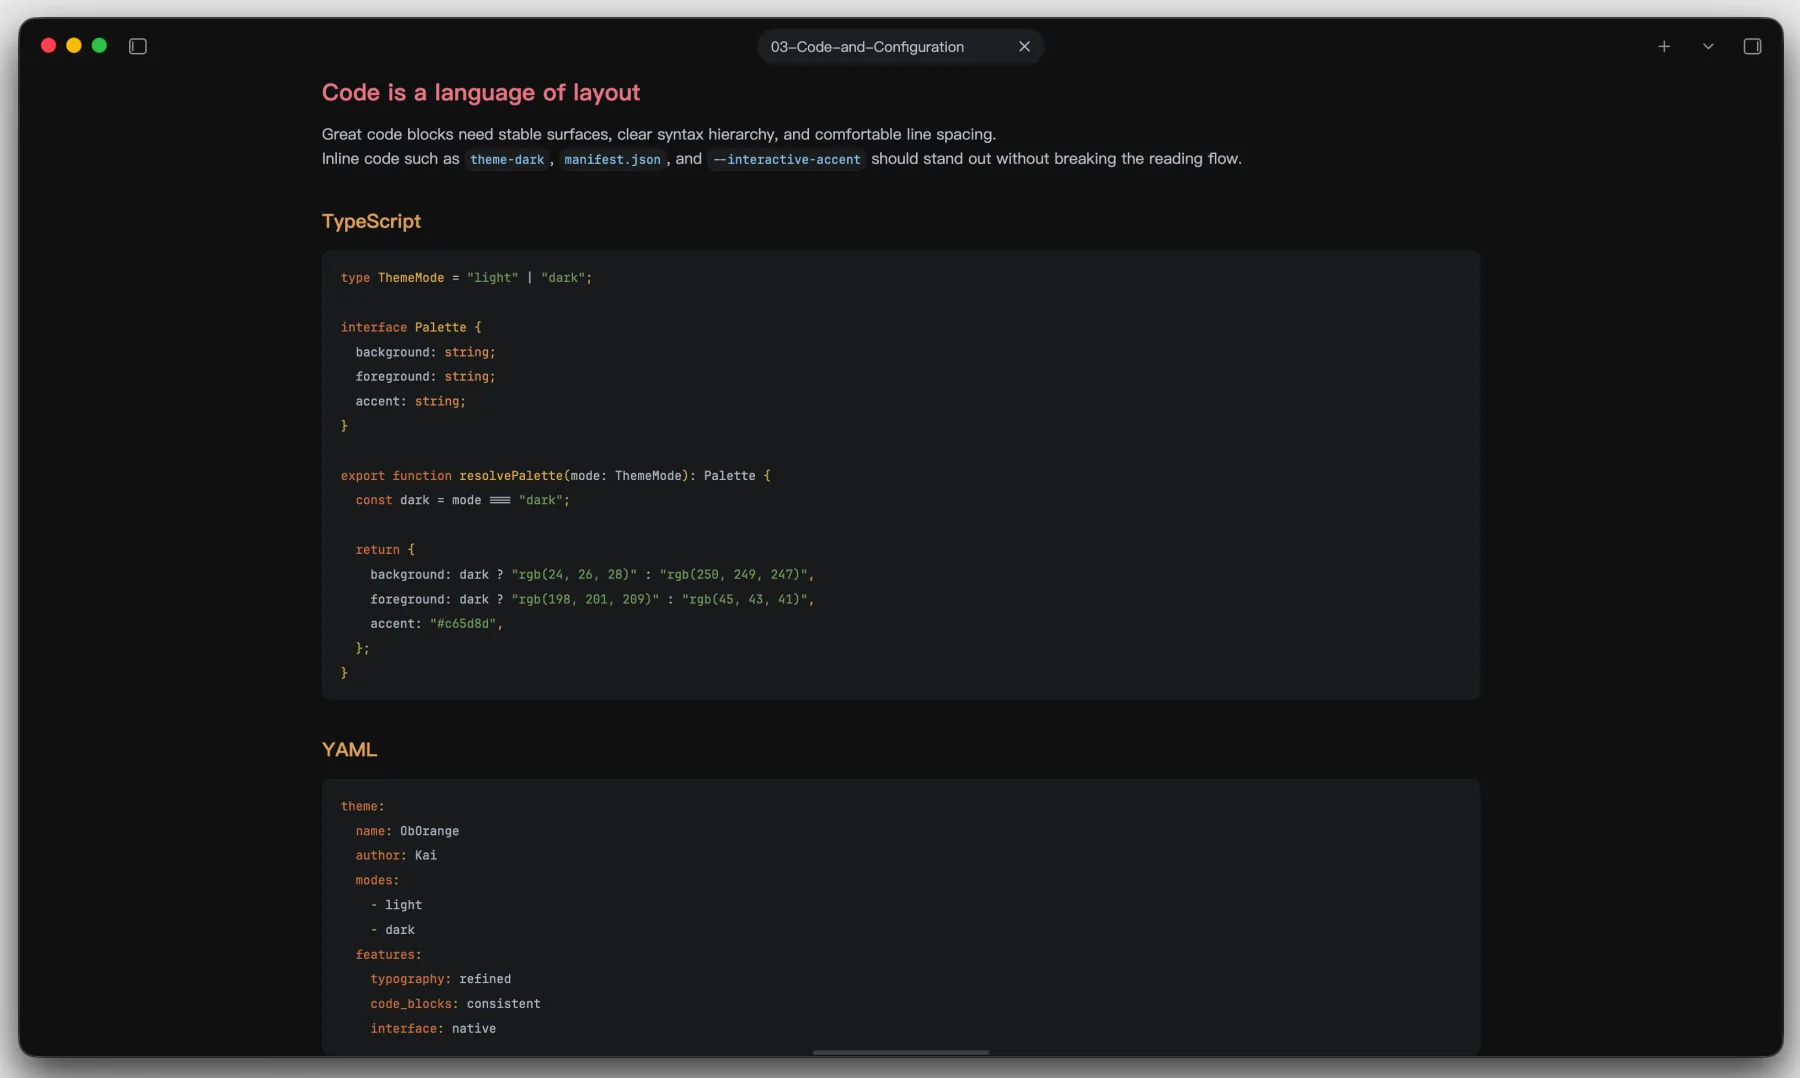The width and height of the screenshot is (1800, 1078).
Task: Click the yellow minimize window button
Action: [x=74, y=45]
